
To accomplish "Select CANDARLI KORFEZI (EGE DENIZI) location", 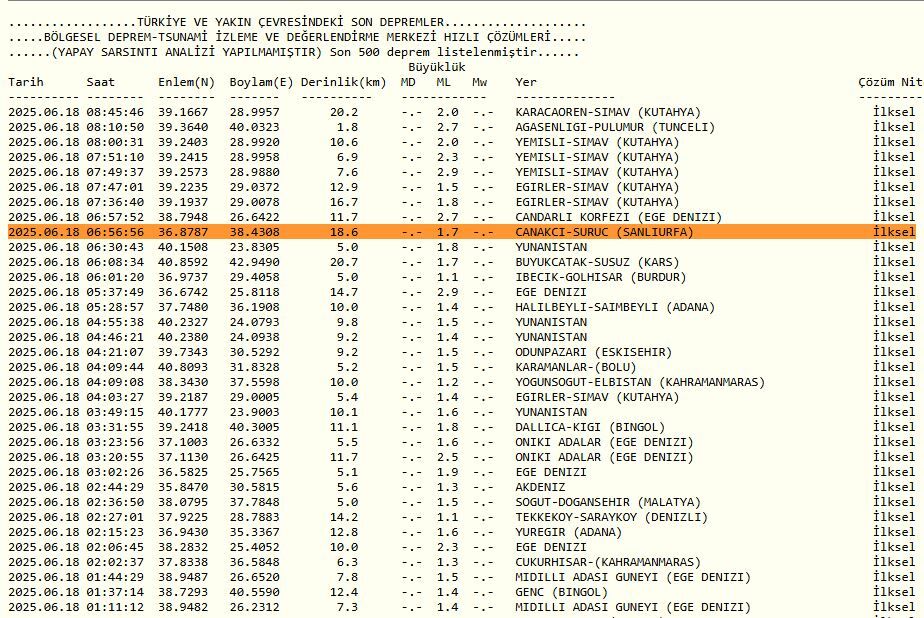I will coord(618,217).
